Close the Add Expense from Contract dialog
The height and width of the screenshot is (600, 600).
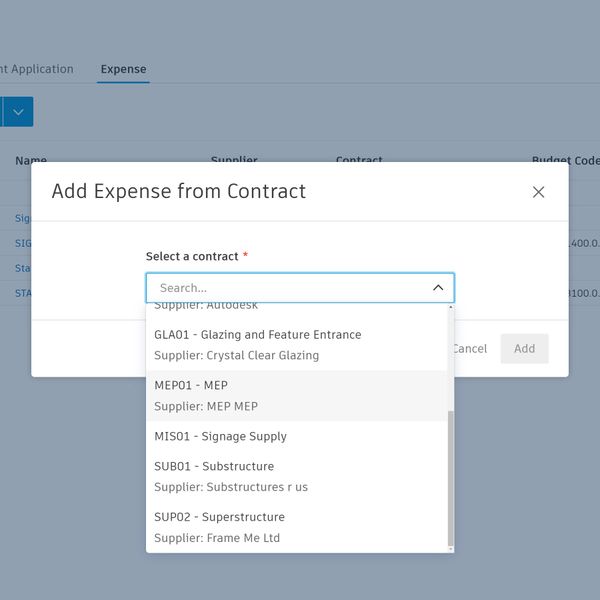pyautogui.click(x=538, y=192)
